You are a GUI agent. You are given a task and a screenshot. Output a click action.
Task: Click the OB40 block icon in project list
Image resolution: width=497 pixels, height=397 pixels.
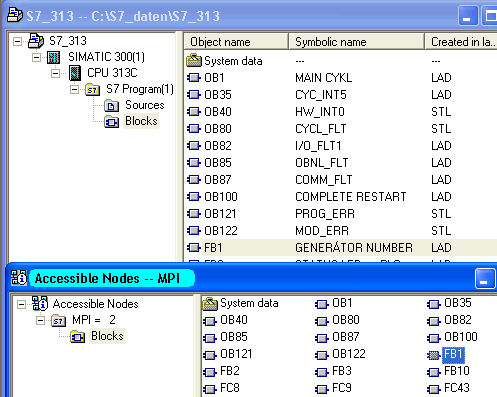tap(194, 112)
